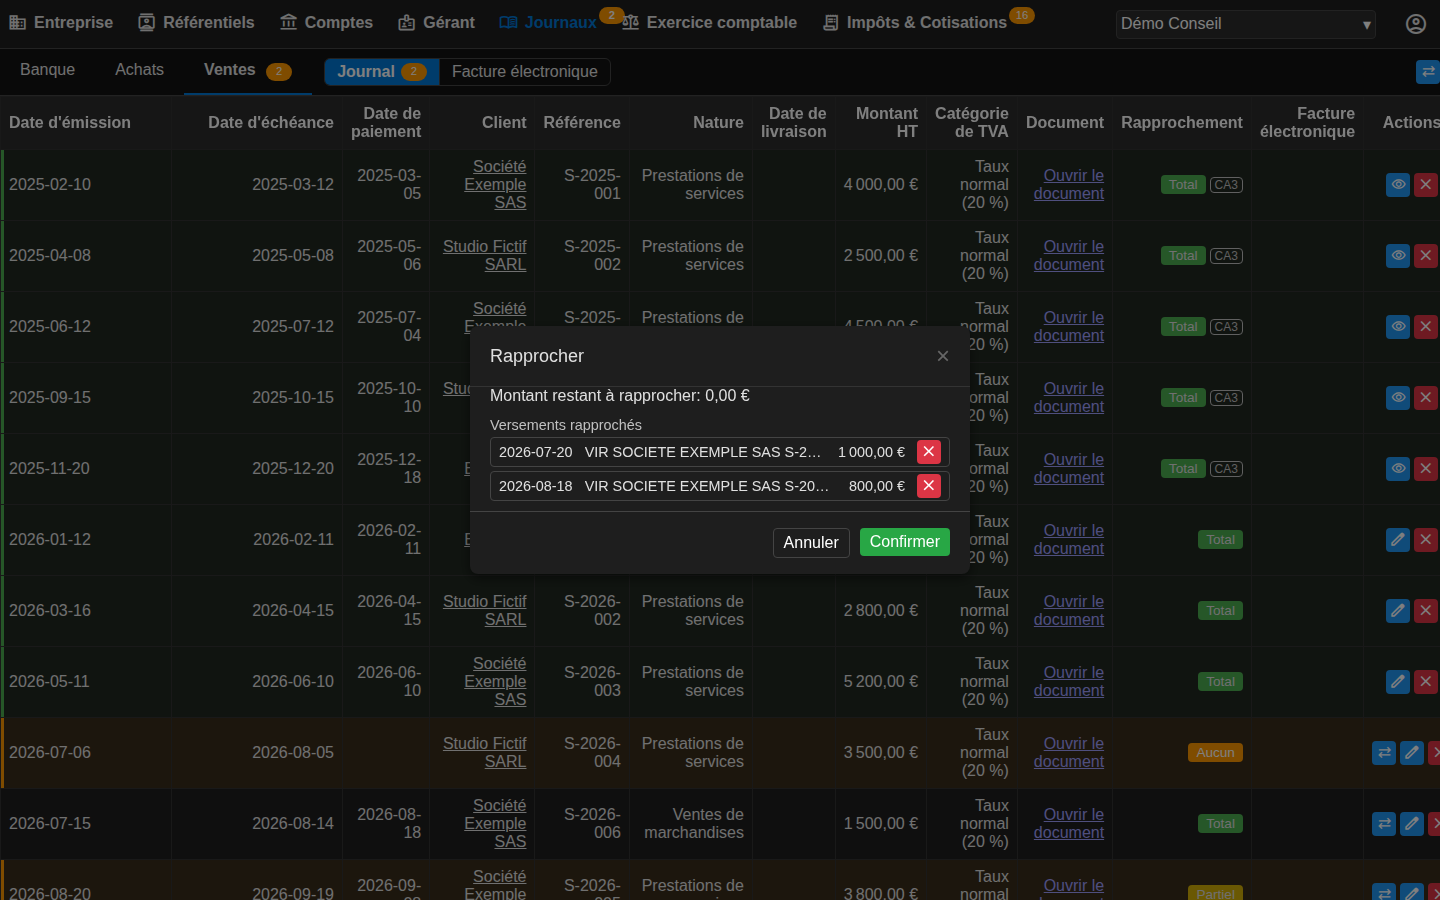
Task: Confirm the reconciliation
Action: tap(905, 542)
